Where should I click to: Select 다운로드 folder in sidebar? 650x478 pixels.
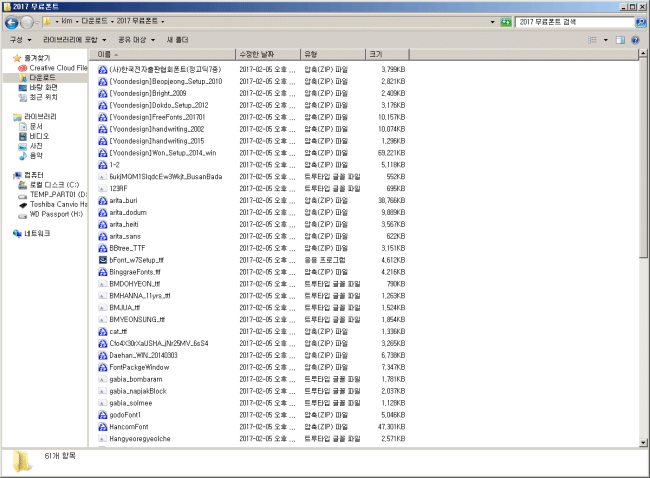pos(42,78)
